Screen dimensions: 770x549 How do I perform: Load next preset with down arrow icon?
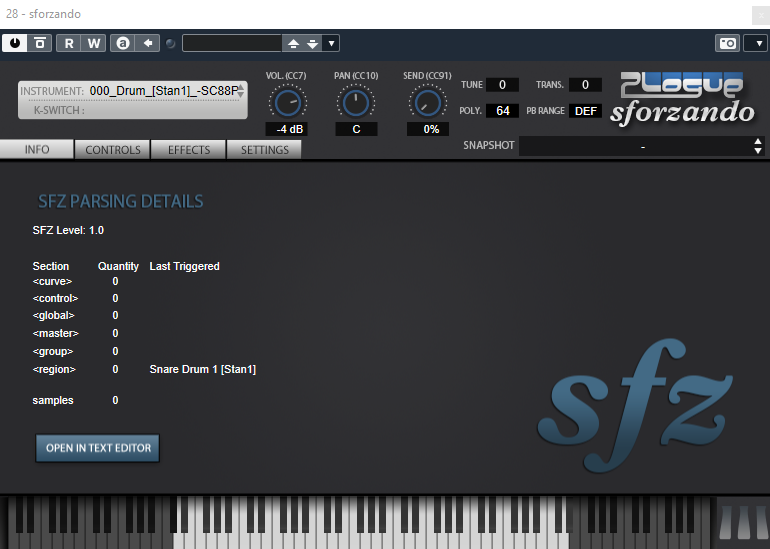[313, 44]
